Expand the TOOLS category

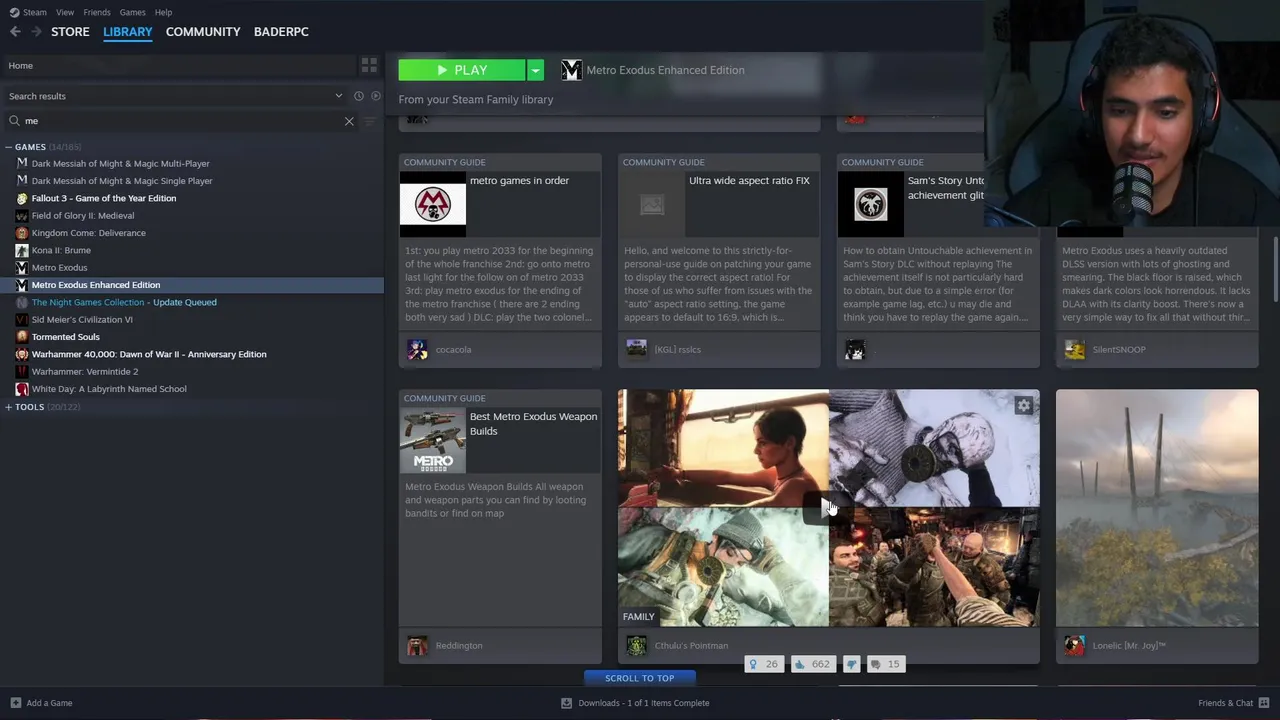click(9, 407)
